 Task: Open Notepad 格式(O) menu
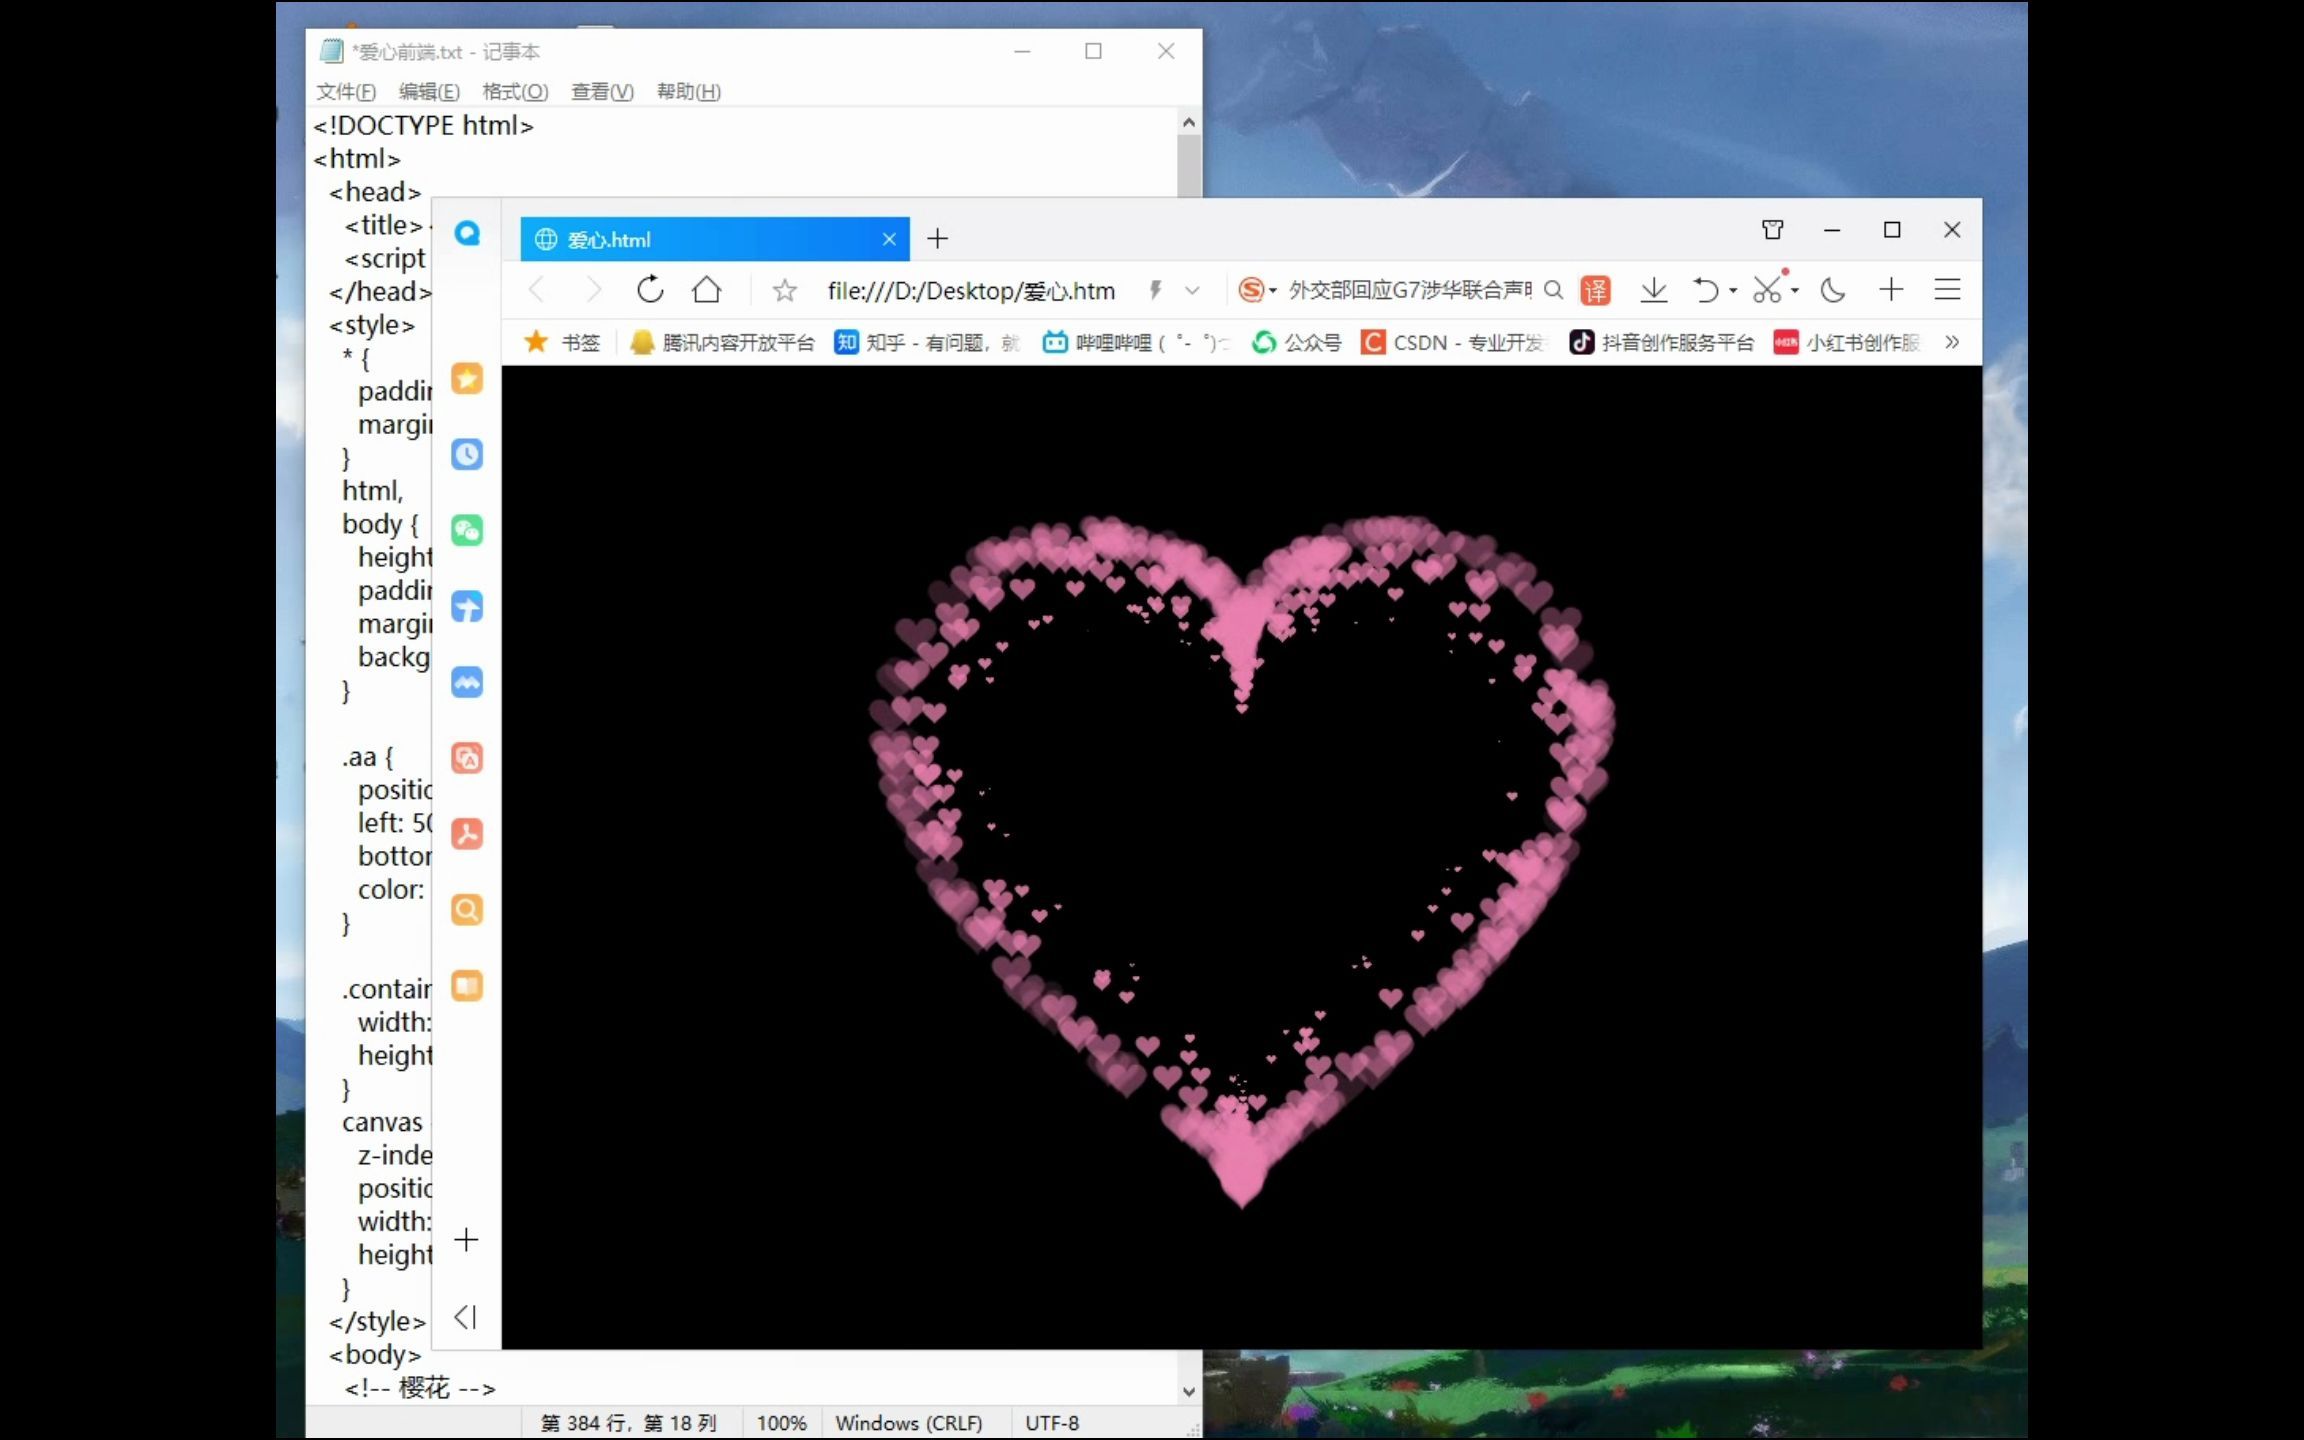tap(515, 92)
